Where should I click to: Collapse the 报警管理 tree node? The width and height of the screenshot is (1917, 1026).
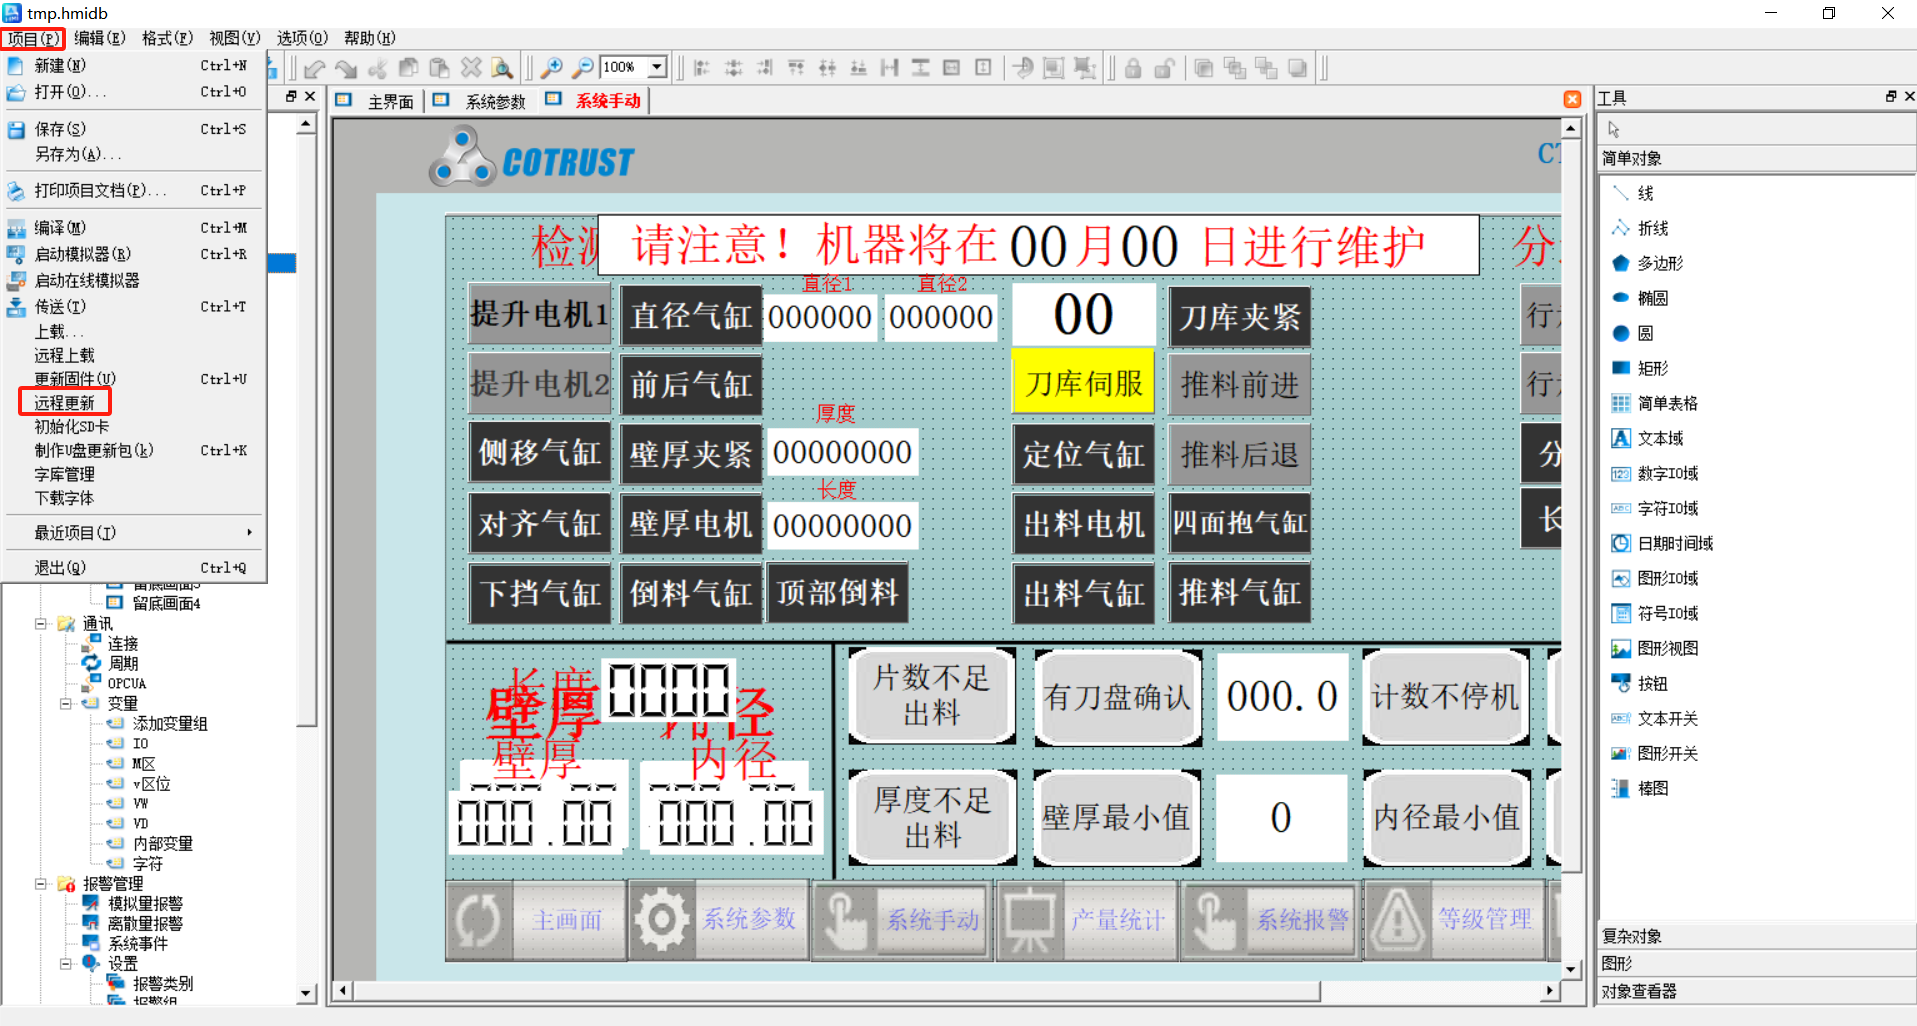(x=41, y=883)
